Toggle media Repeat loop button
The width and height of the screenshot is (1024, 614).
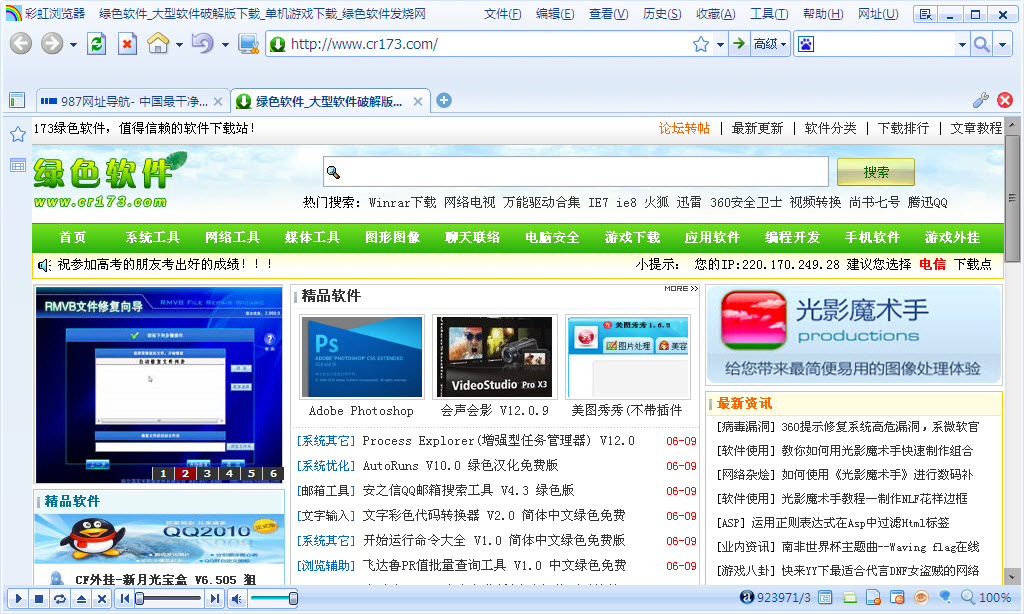pos(59,598)
